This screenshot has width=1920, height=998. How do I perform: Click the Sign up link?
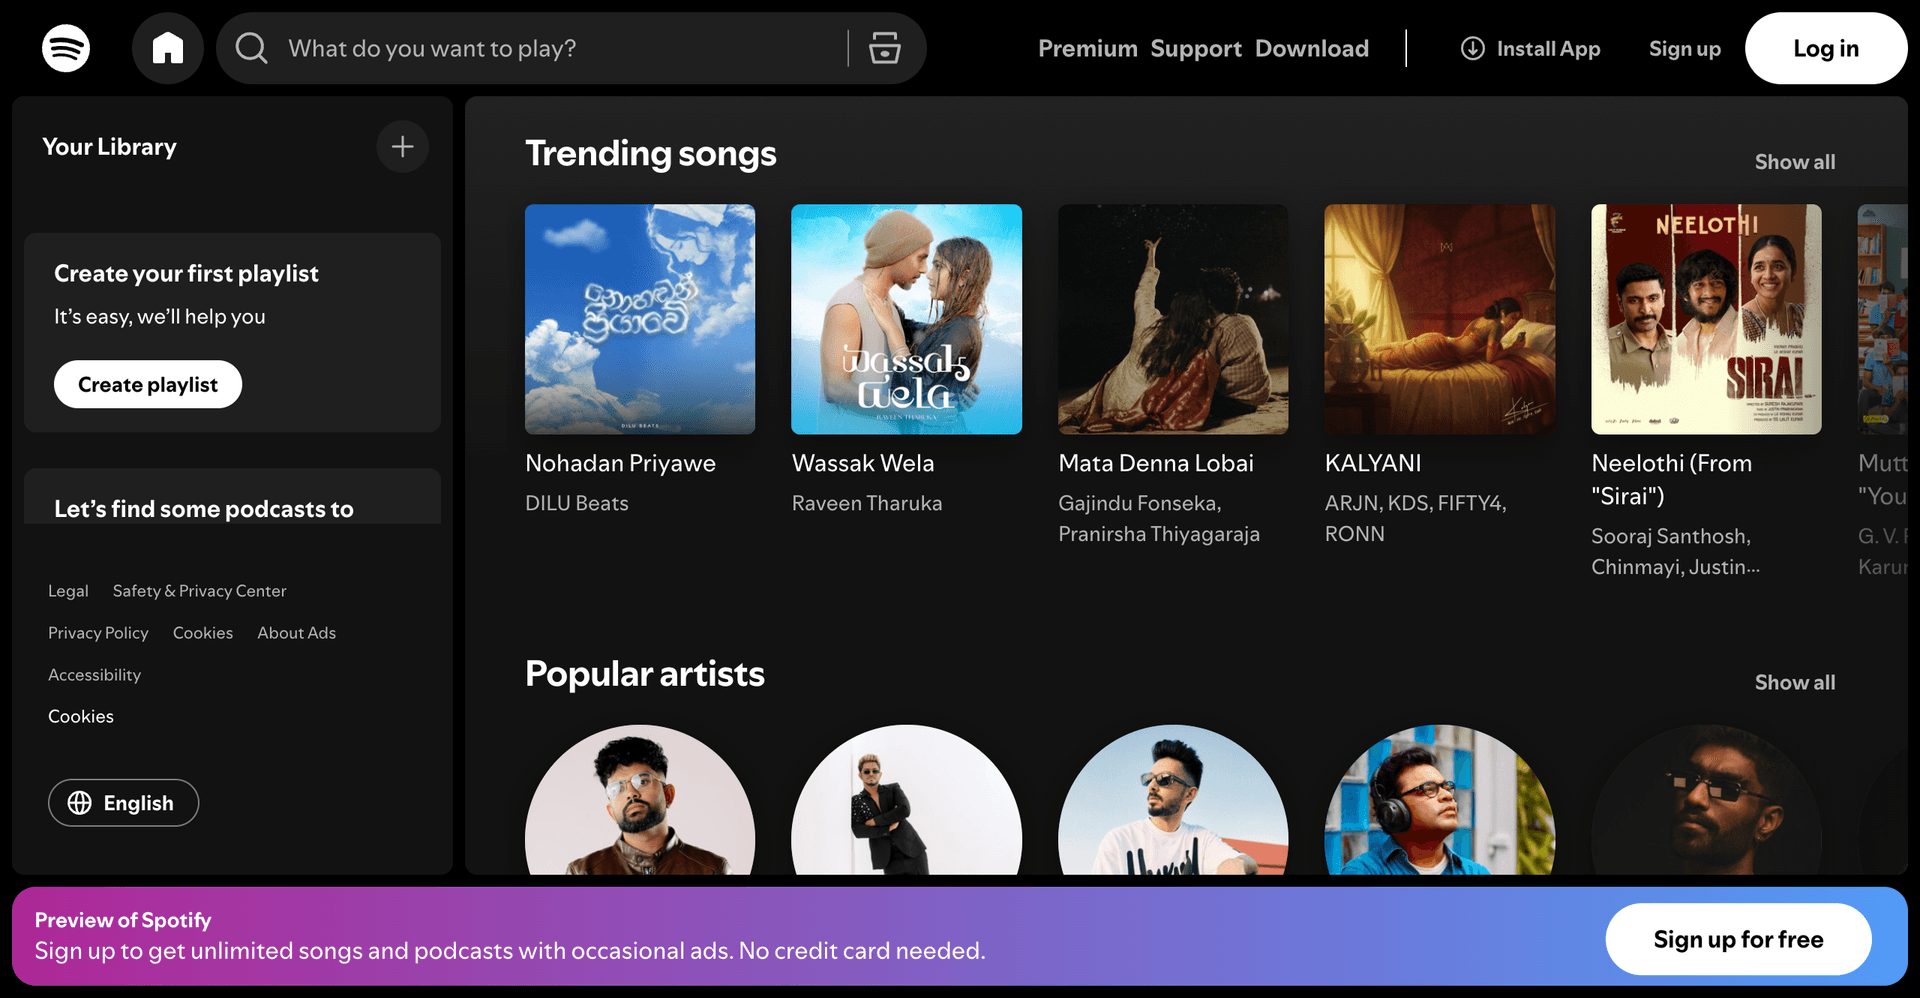[1684, 48]
